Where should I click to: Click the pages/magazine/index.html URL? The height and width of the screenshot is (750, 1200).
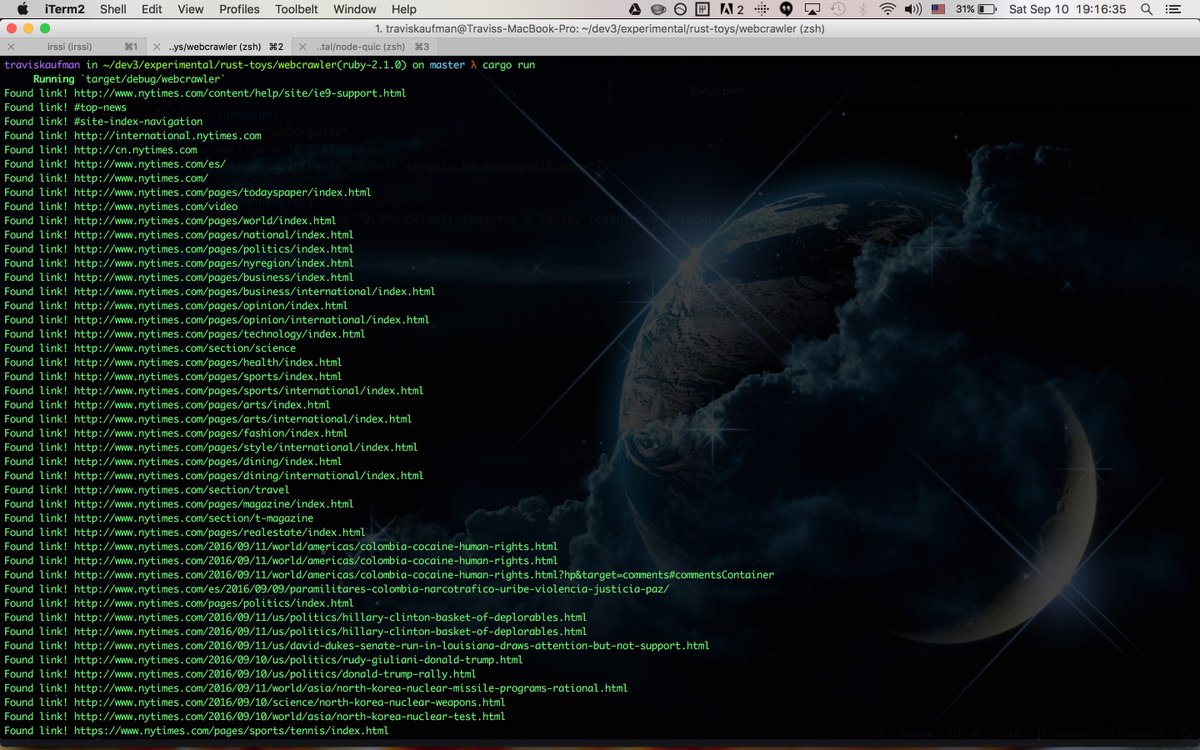tap(214, 504)
